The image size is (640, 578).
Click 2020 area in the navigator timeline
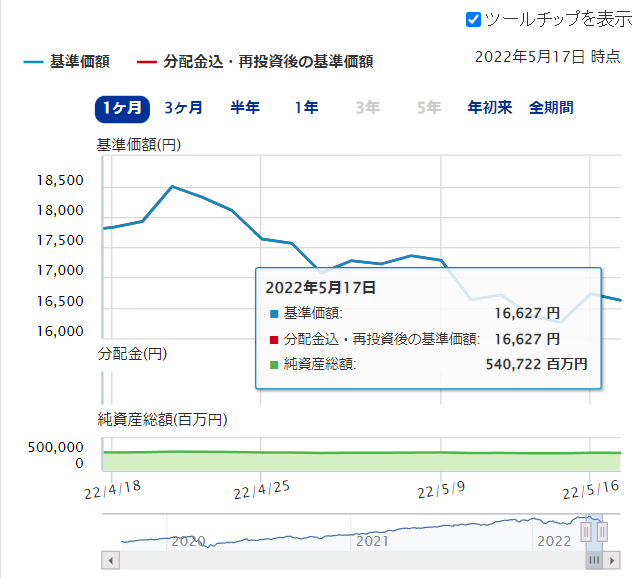click(188, 540)
